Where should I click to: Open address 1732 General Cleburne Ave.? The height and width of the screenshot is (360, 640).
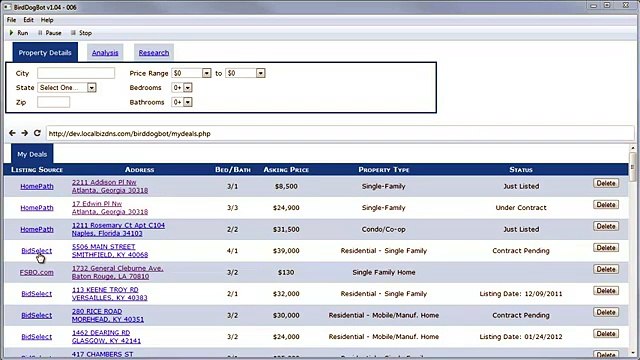[118, 272]
